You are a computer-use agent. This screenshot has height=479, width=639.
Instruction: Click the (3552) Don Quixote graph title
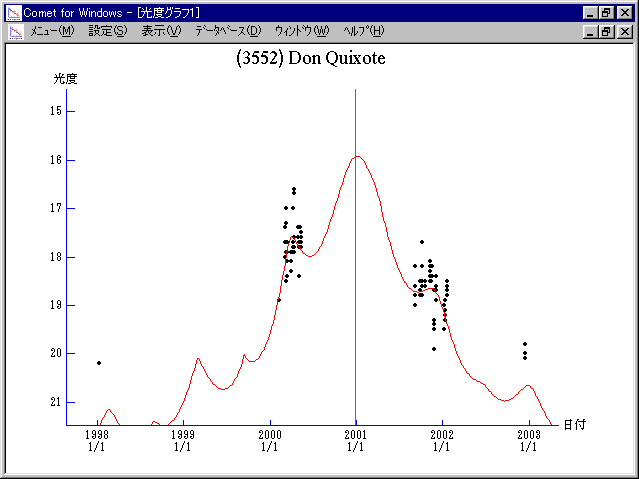(310, 58)
